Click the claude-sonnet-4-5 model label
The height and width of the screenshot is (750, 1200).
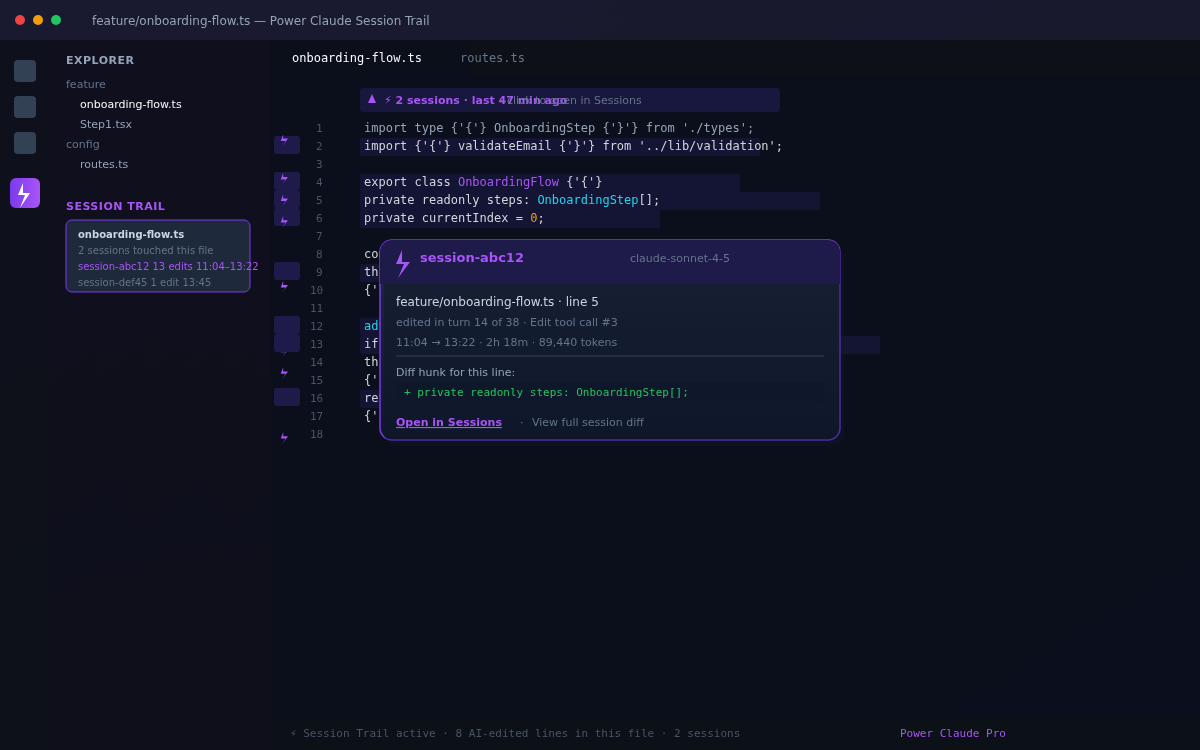pyautogui.click(x=680, y=259)
